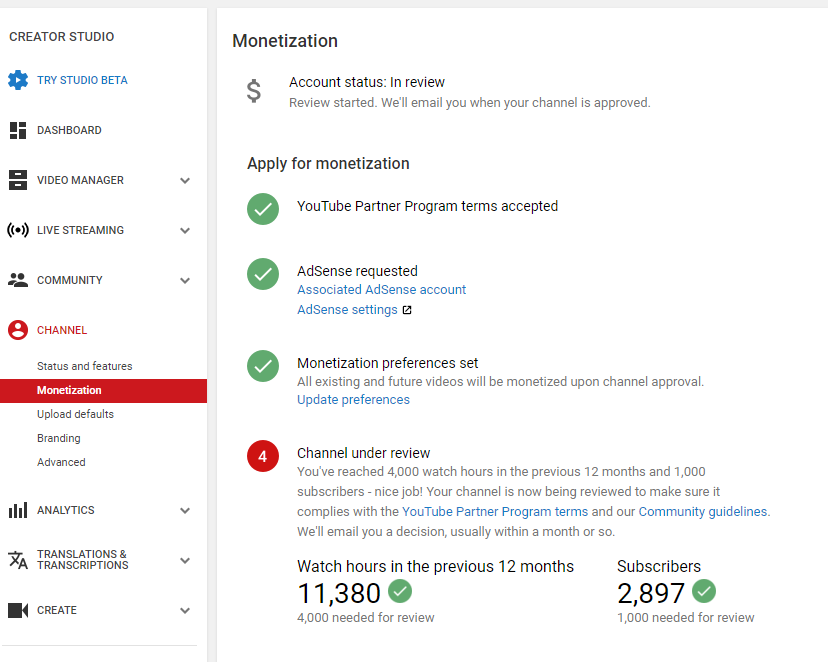Click the Channel person icon
This screenshot has width=828, height=662.
(x=18, y=330)
